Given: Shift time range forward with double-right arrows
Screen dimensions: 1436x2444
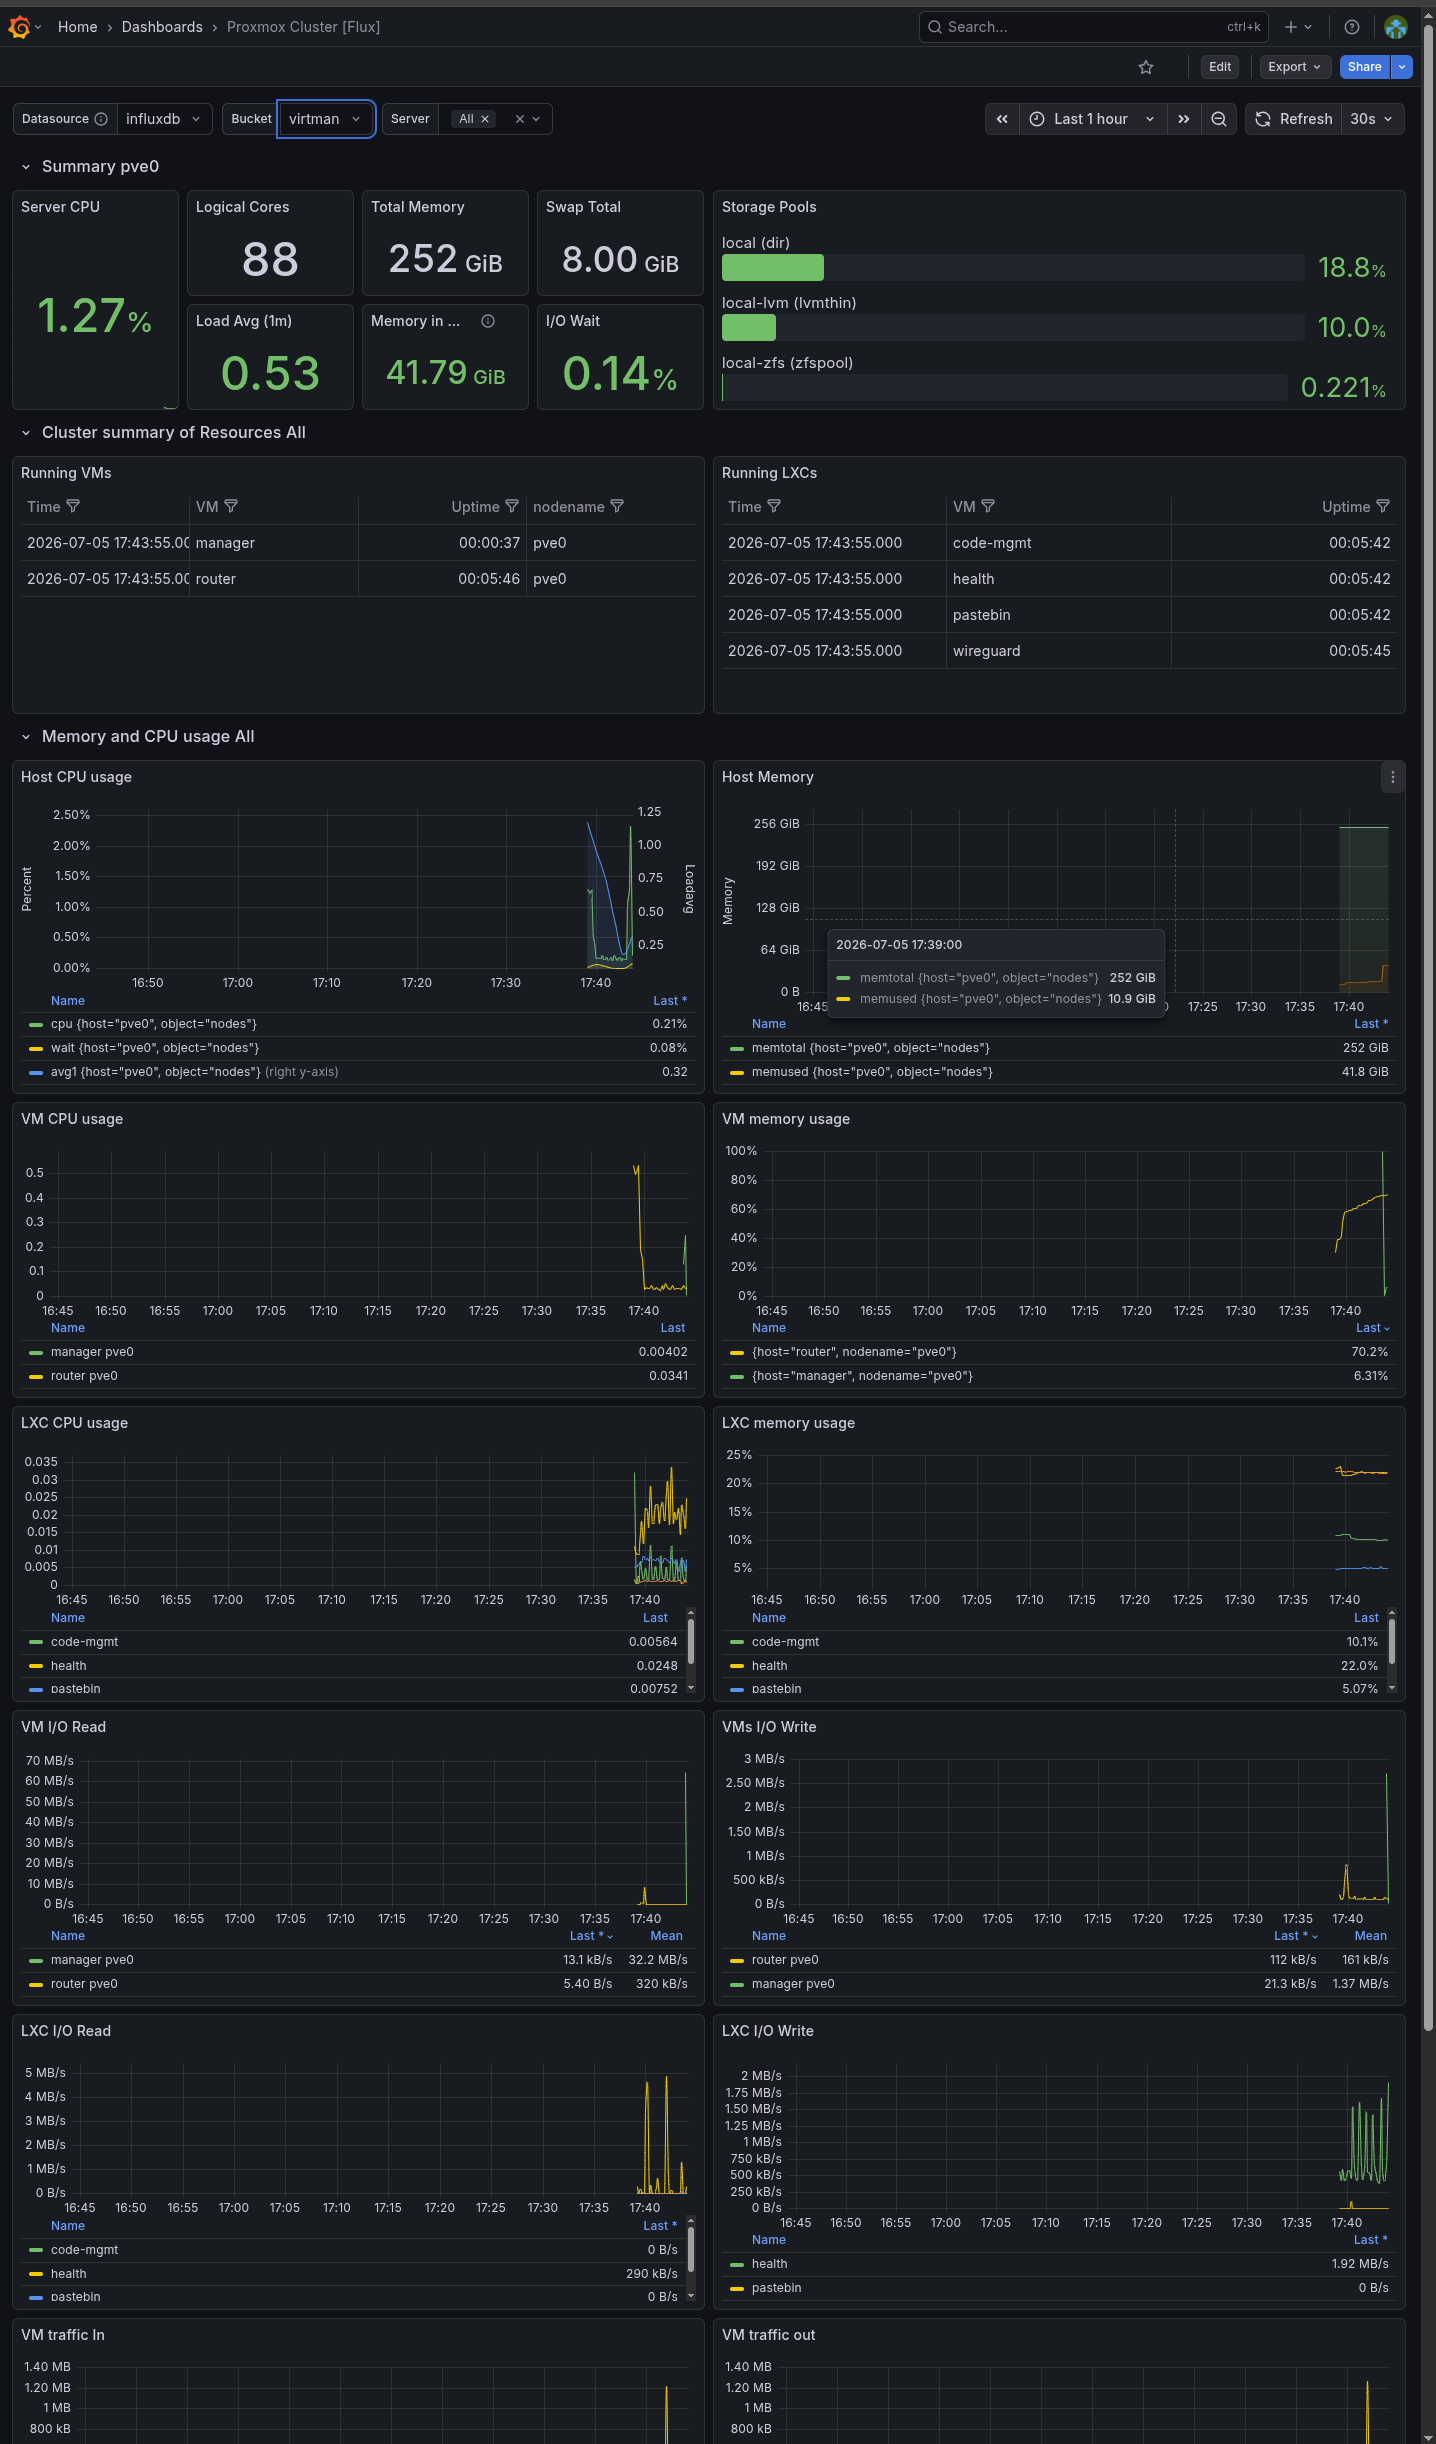Looking at the screenshot, I should click(x=1184, y=119).
